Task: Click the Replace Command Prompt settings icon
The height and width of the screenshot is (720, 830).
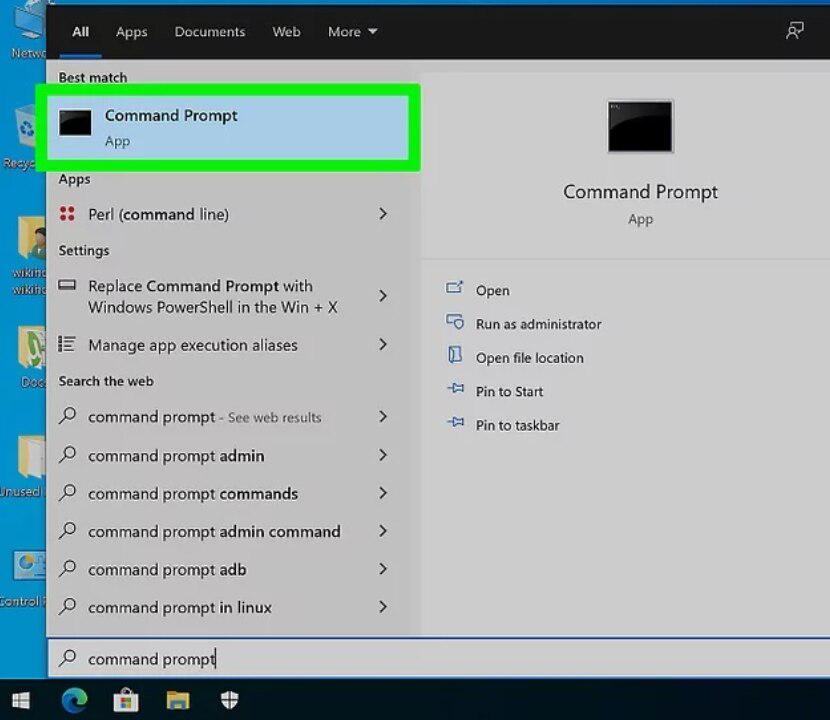Action: coord(67,285)
